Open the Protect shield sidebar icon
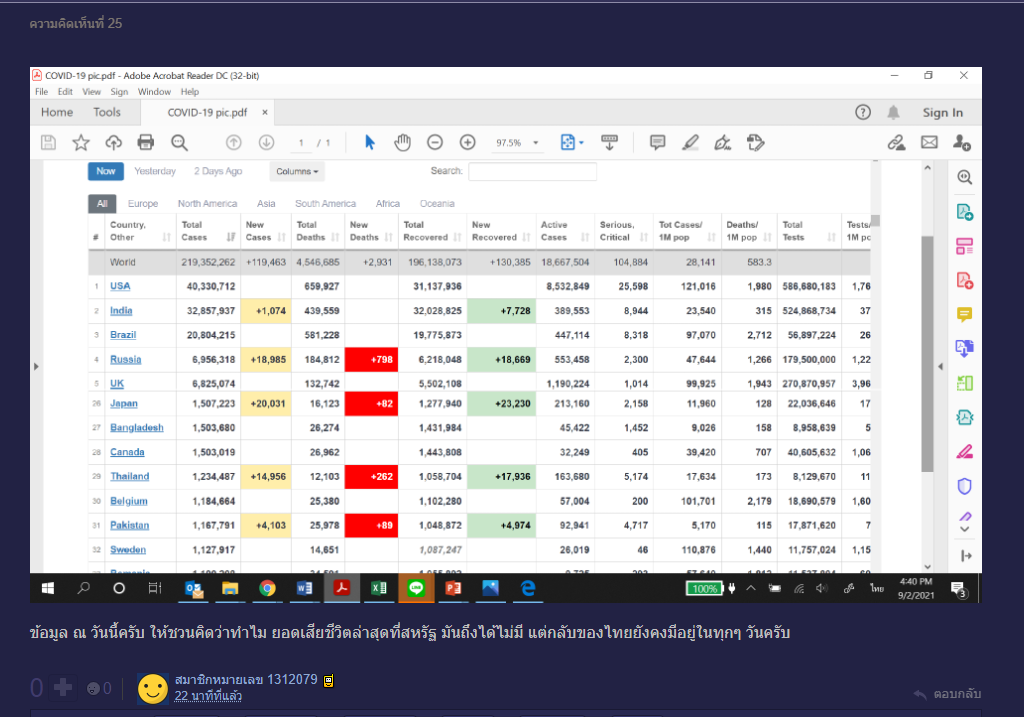The width and height of the screenshot is (1024, 717). pos(965,486)
